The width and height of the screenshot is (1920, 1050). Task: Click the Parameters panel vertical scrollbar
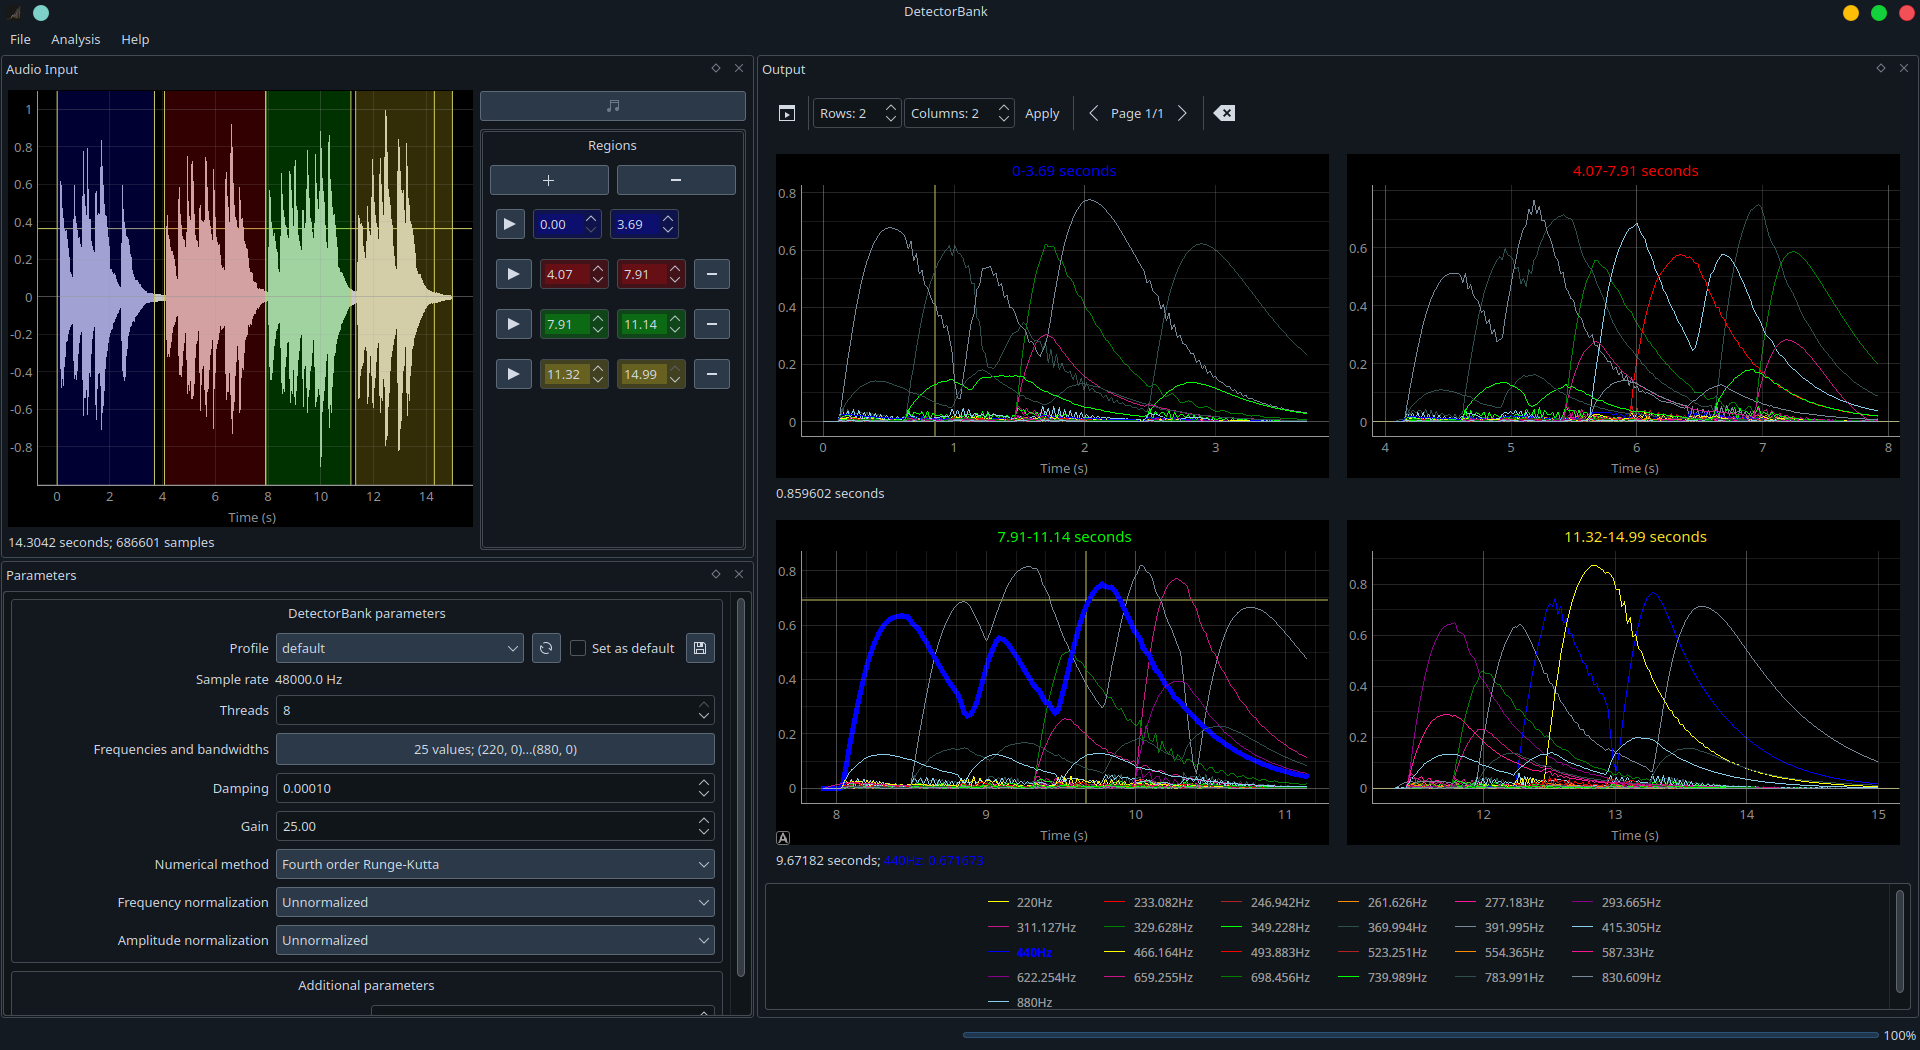[x=741, y=790]
